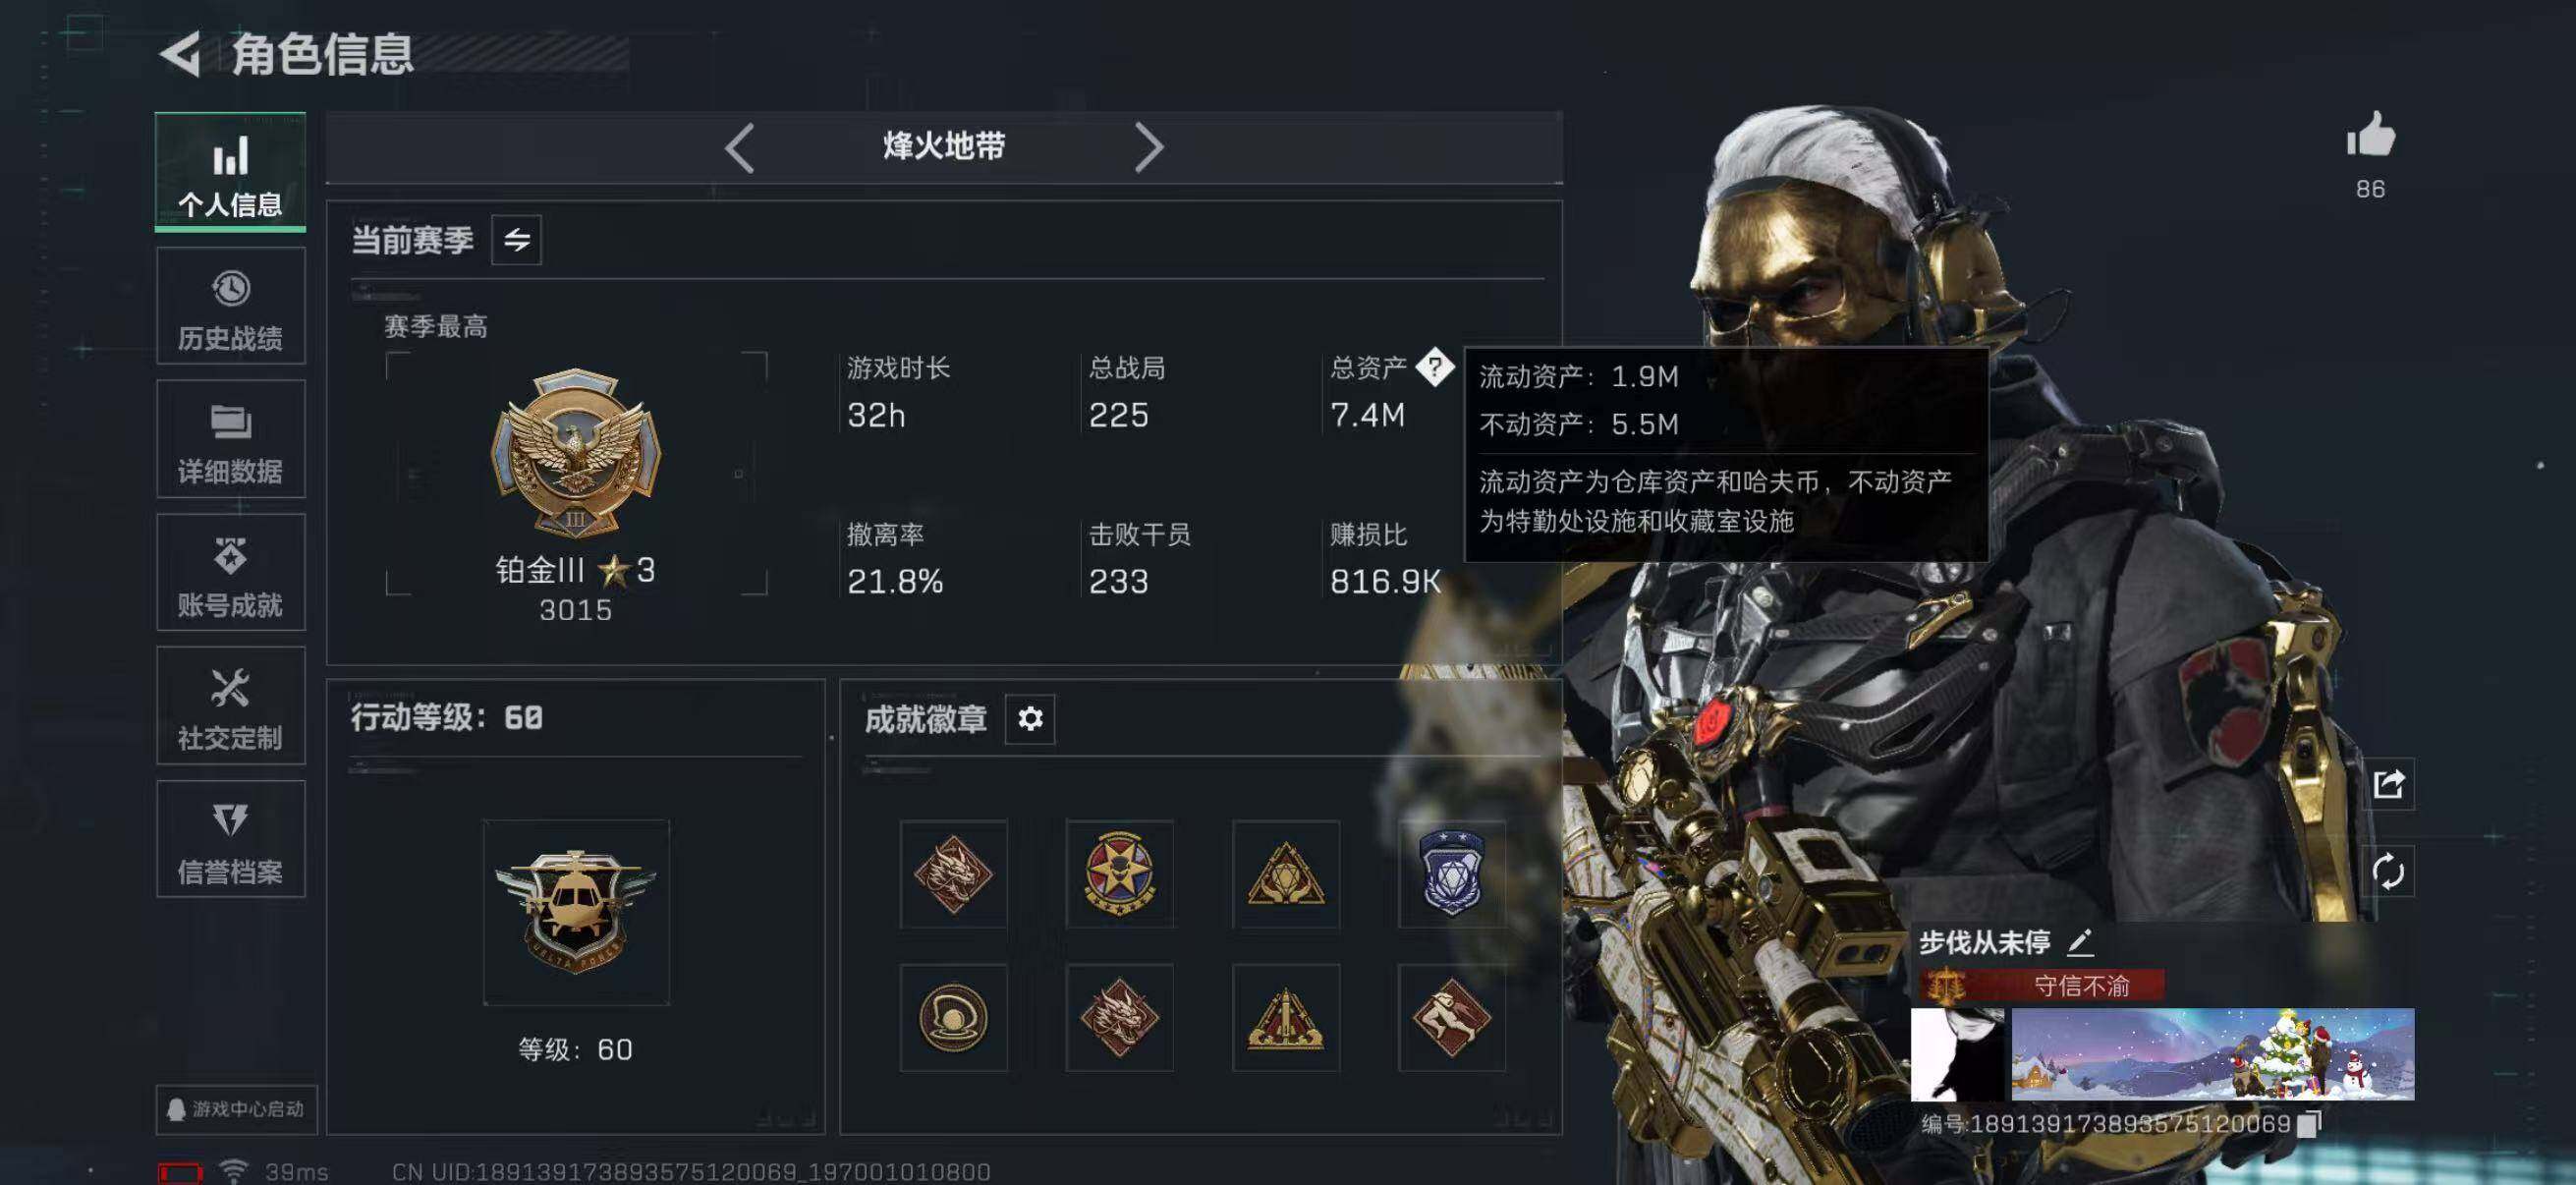The width and height of the screenshot is (2576, 1185).
Task: Click the thumbs-up like icon
Action: click(x=2371, y=134)
